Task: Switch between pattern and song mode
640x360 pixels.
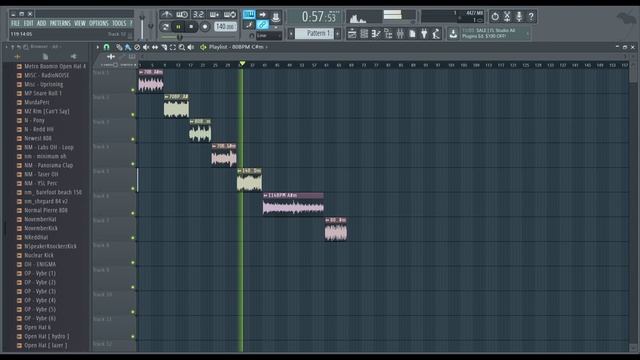Action: (165, 27)
